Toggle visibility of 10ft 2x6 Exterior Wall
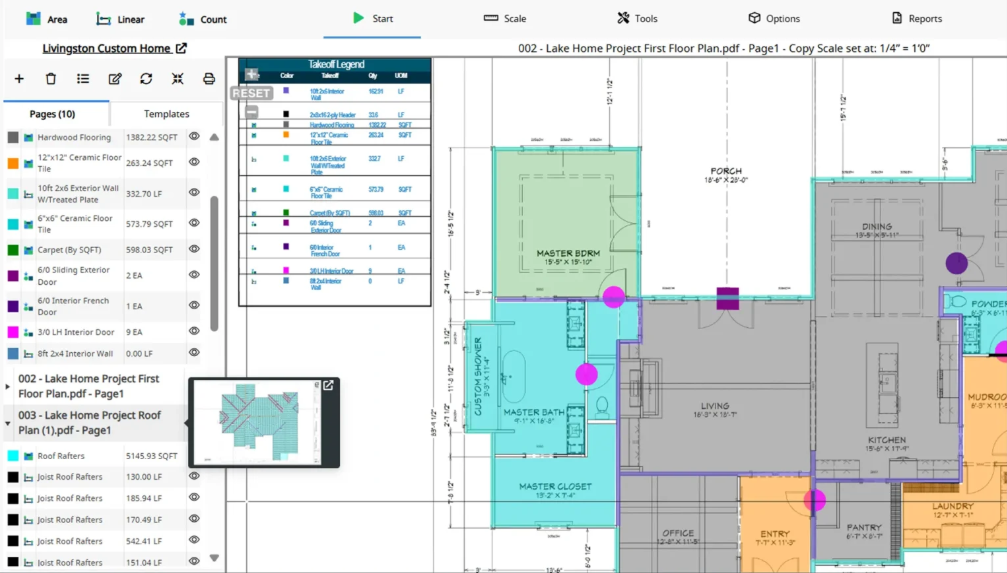This screenshot has width=1007, height=573. (194, 192)
